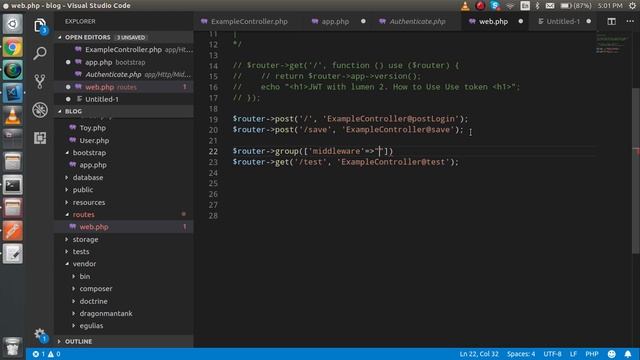Open ExampleController.php in Open Editors
This screenshot has width=640, height=360.
click(x=124, y=49)
